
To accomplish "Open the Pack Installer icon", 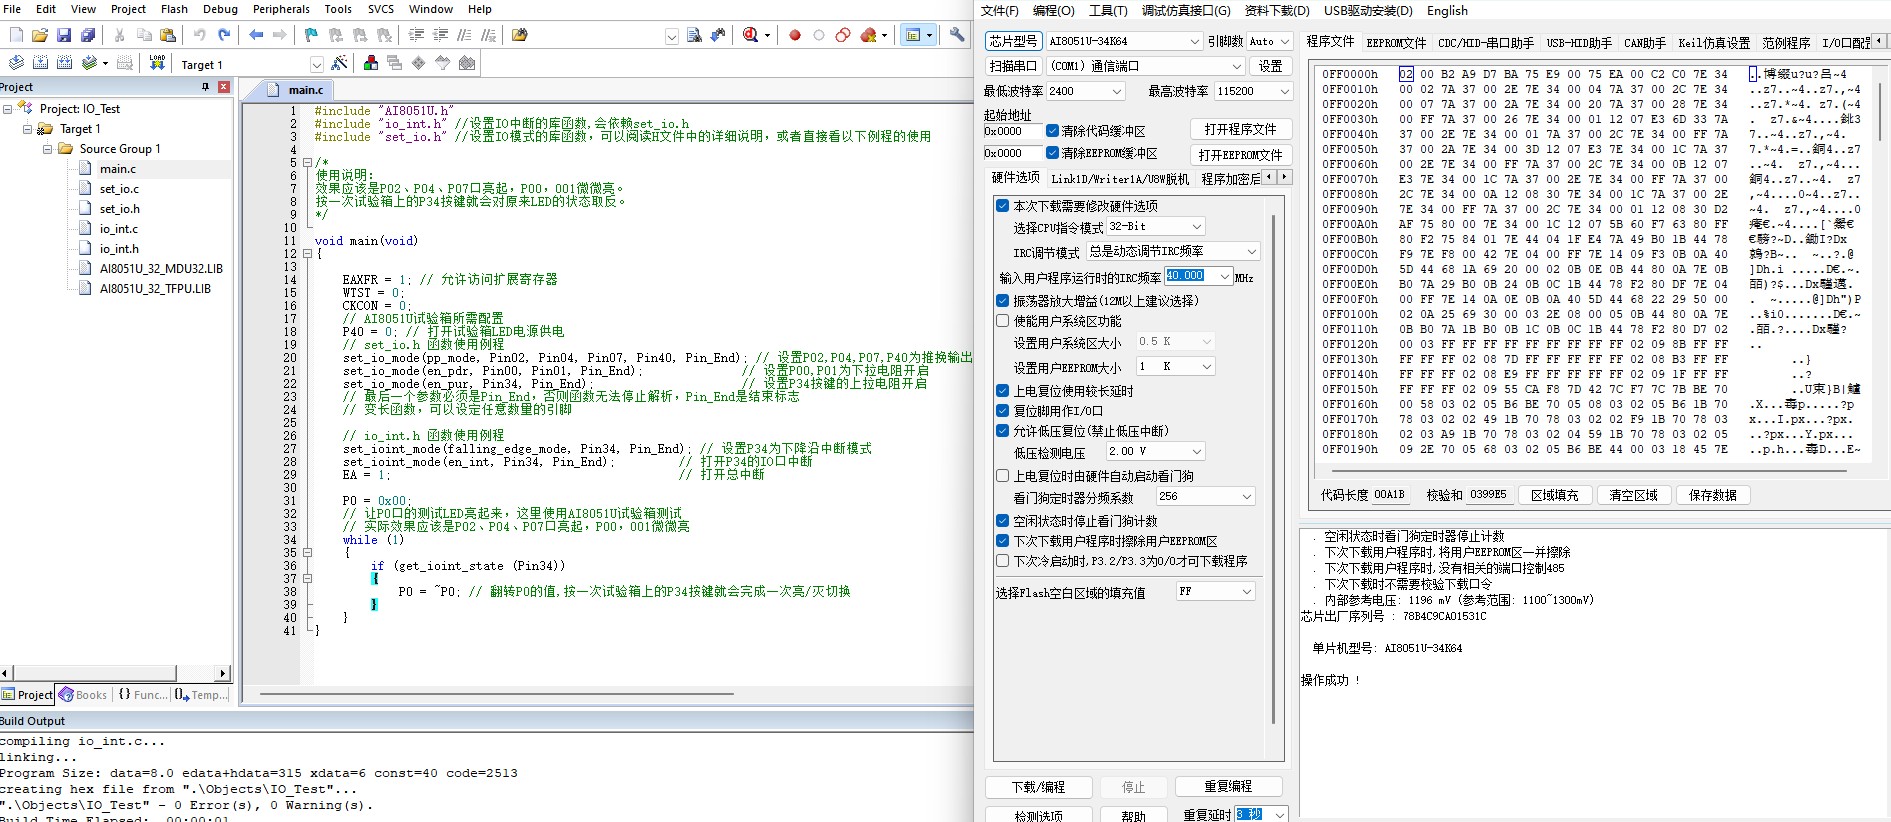I will [x=467, y=63].
